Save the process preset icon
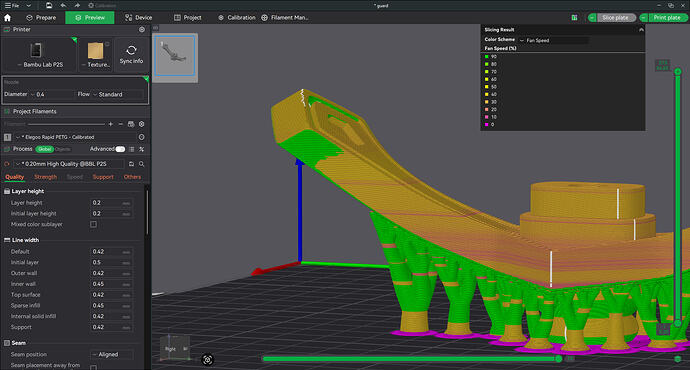Screen dimensions: 690x370 [131, 164]
